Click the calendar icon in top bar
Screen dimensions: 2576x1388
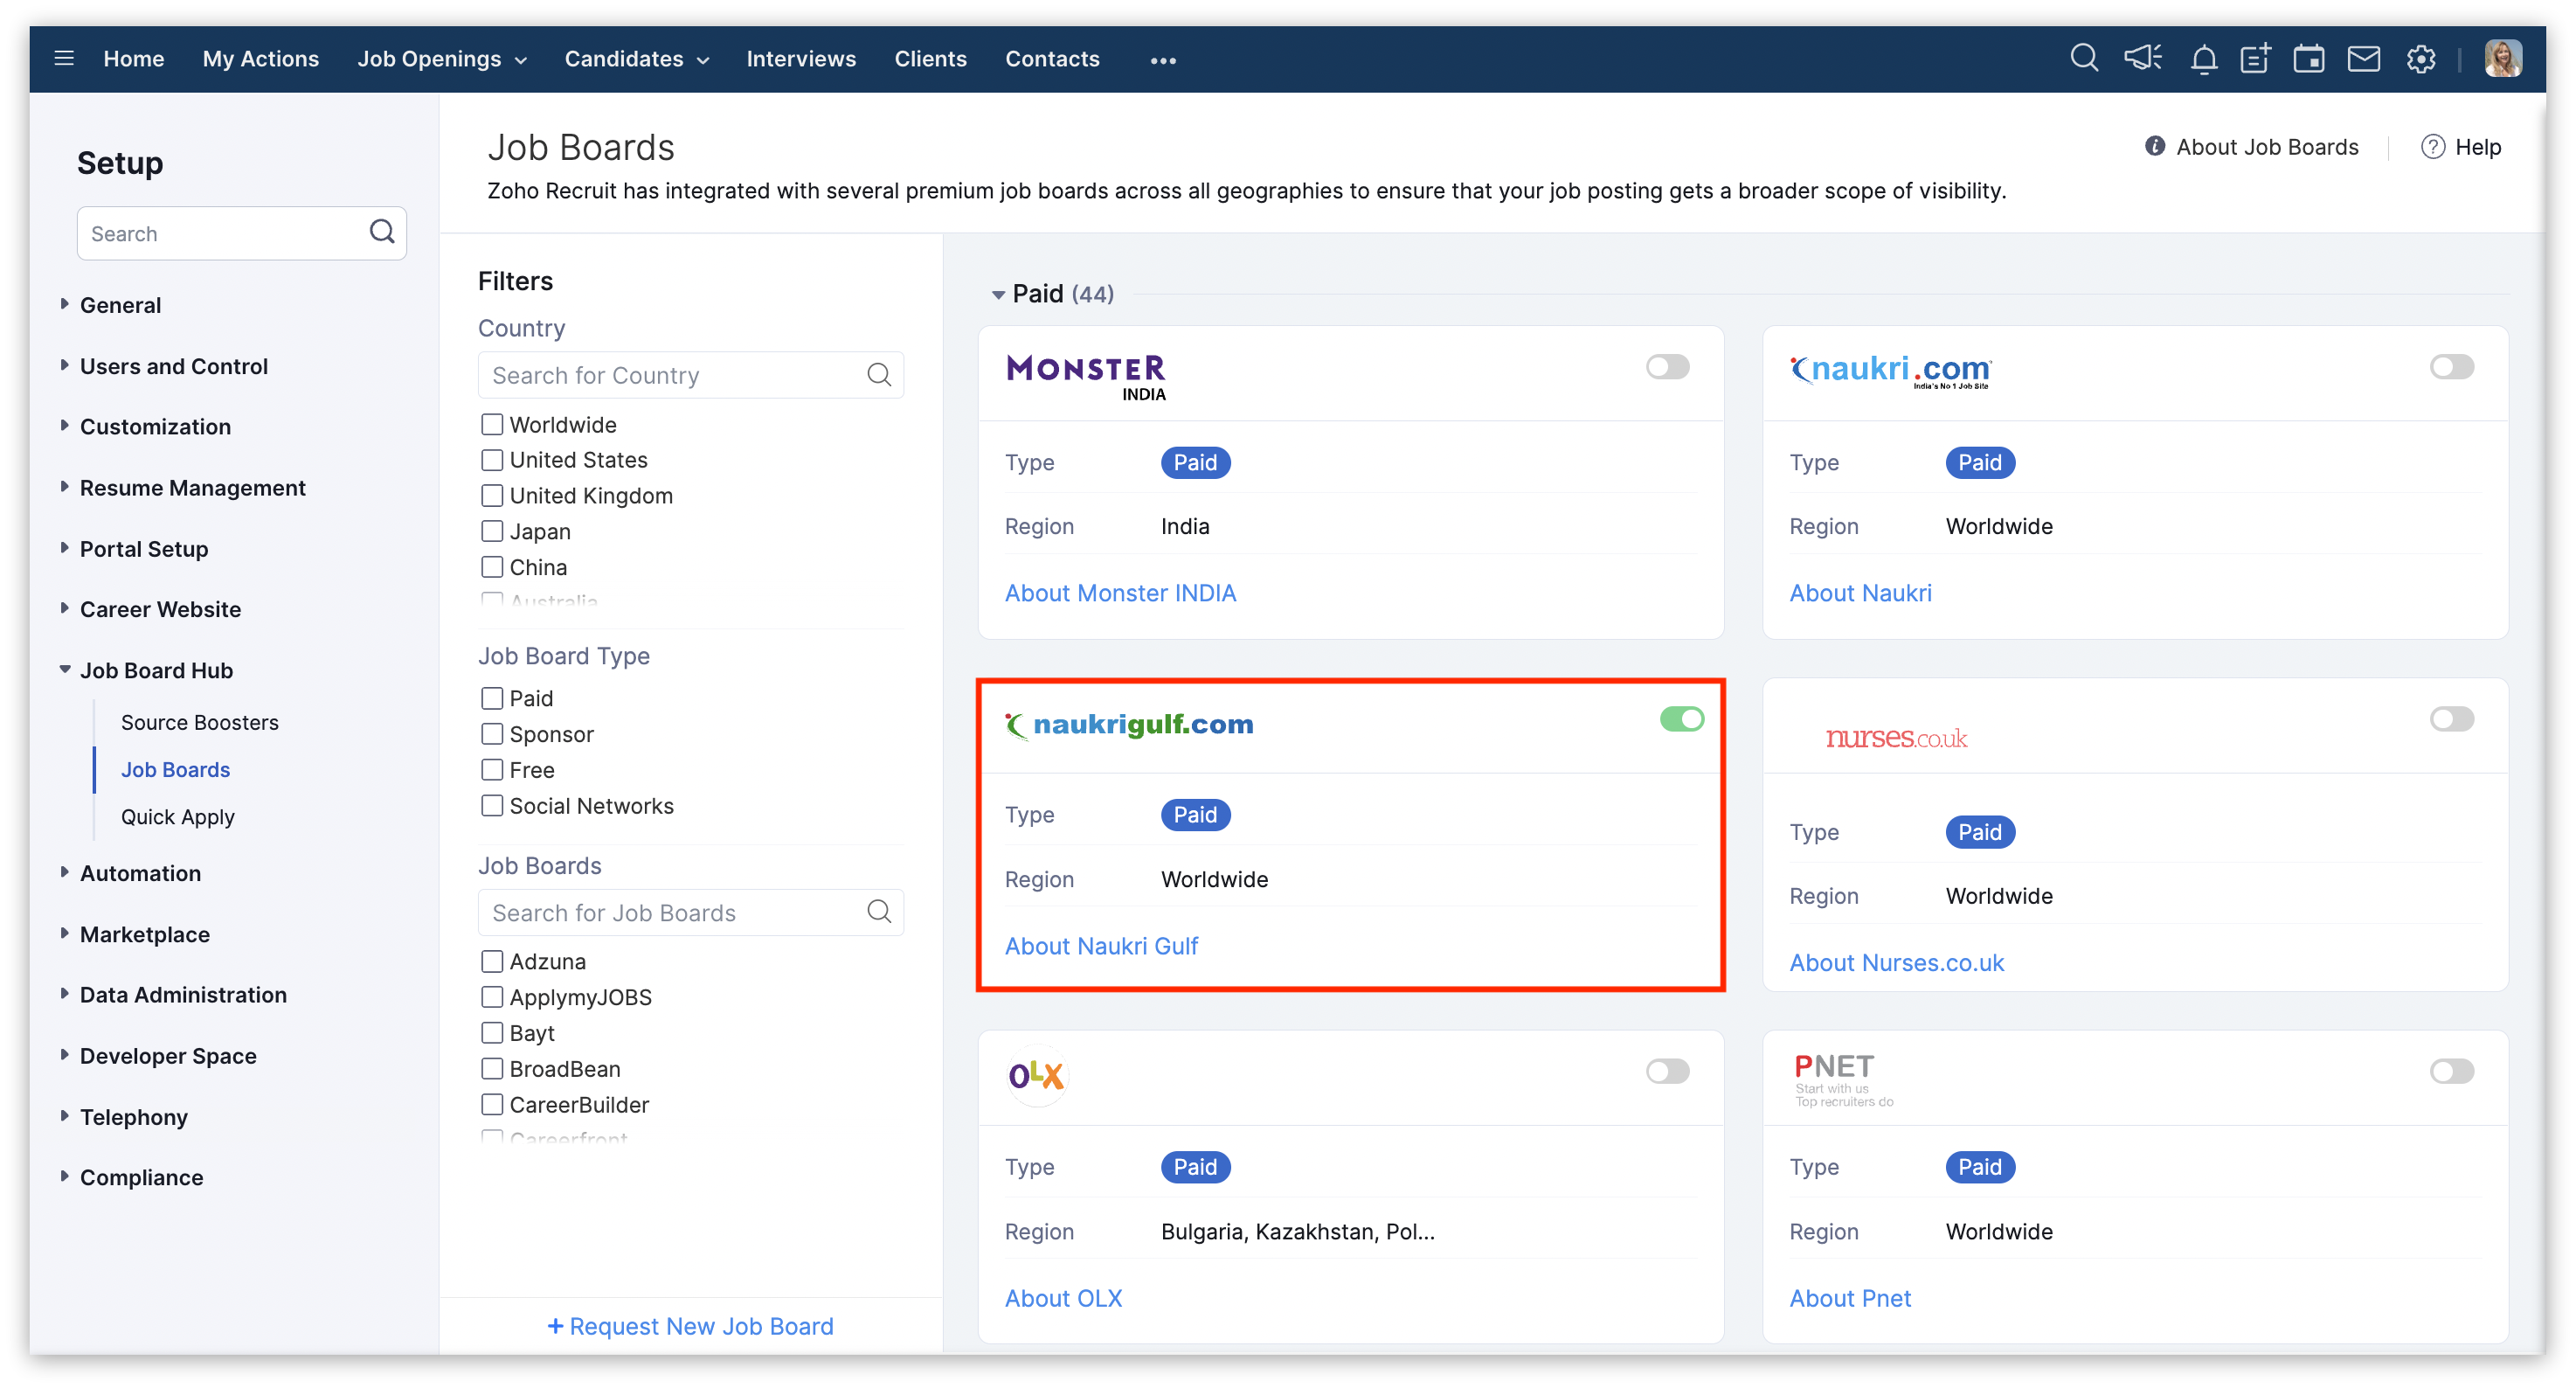click(2308, 59)
